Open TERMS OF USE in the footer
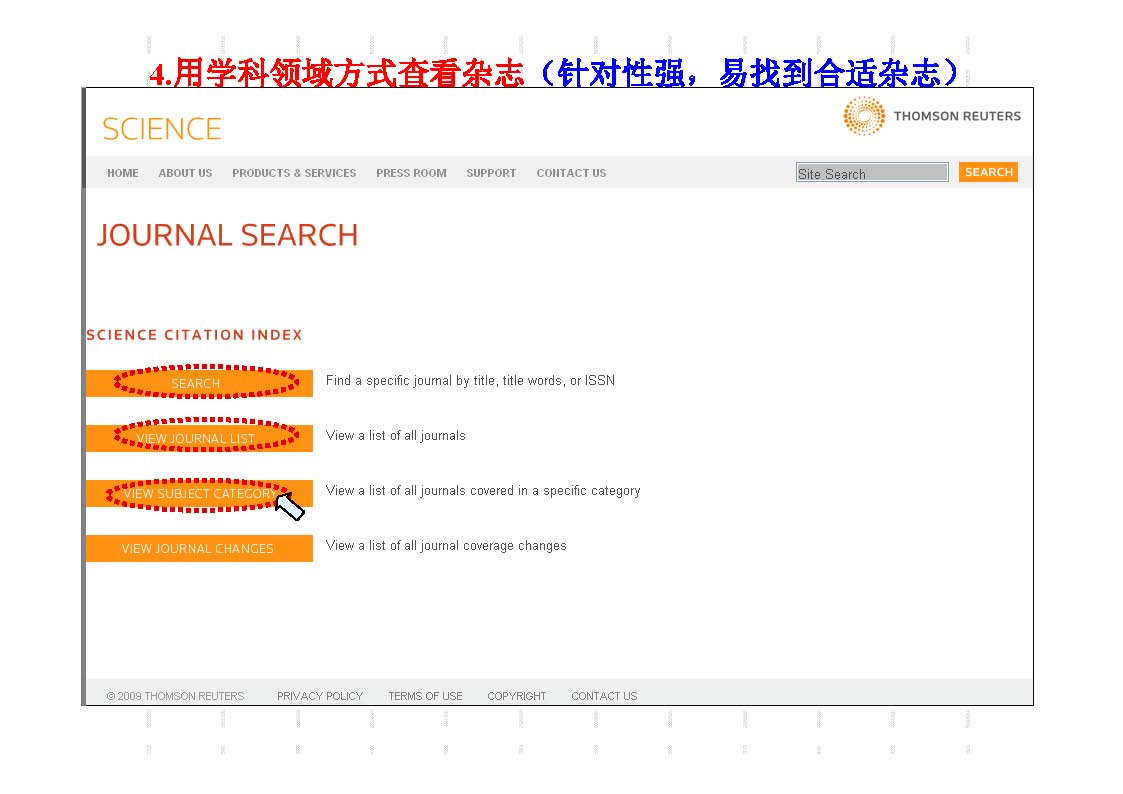The height and width of the screenshot is (794, 1123). (x=425, y=696)
